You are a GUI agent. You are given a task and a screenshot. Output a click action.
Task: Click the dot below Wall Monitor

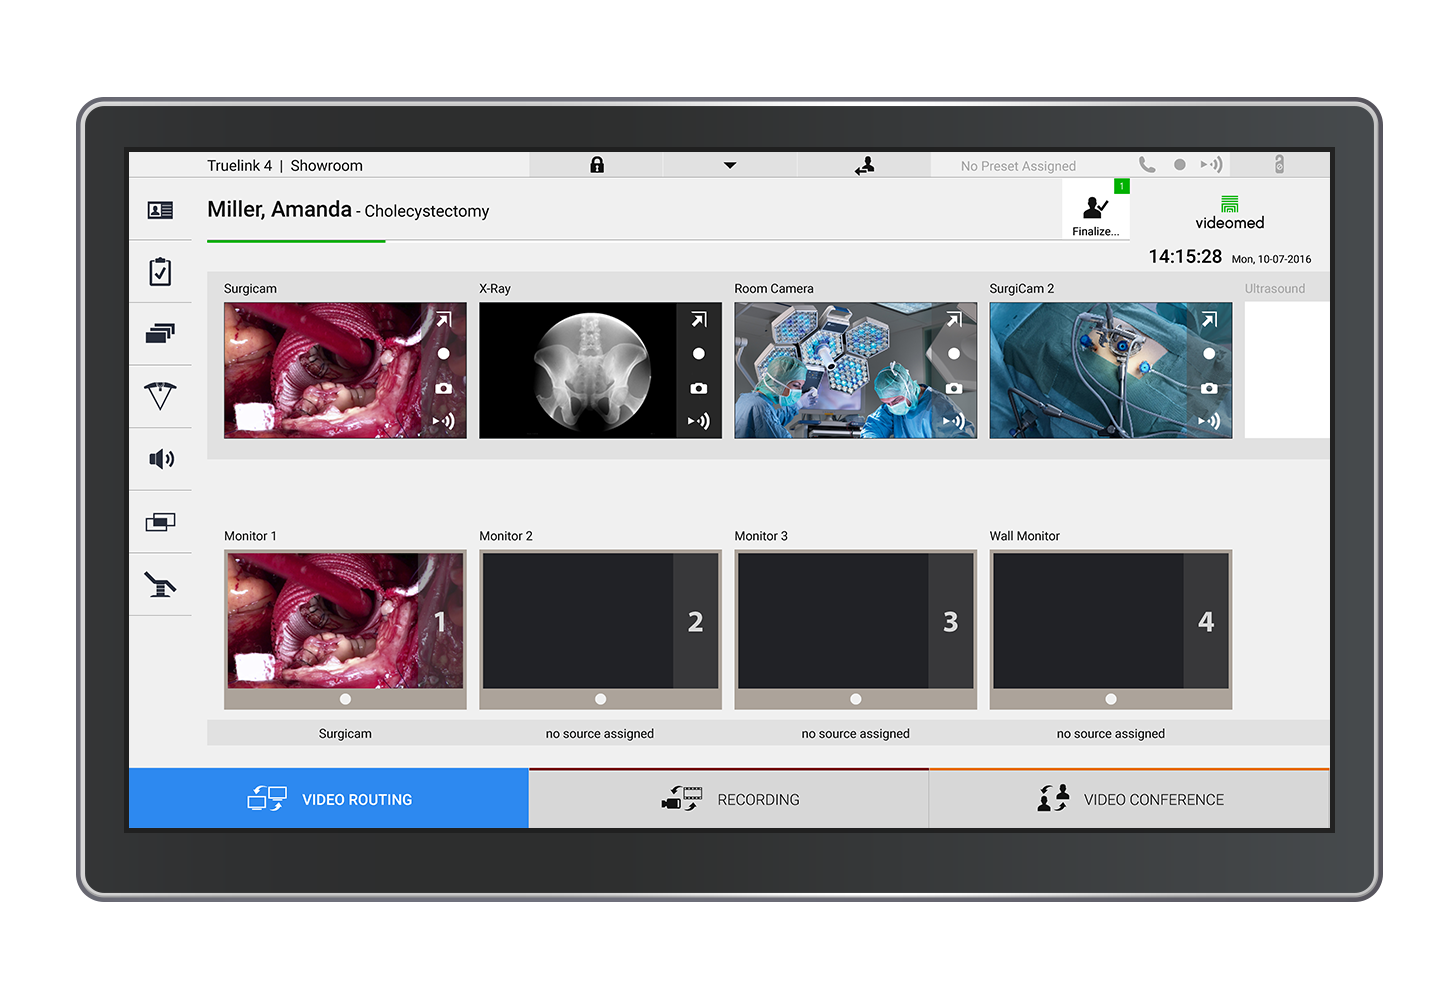[1111, 699]
